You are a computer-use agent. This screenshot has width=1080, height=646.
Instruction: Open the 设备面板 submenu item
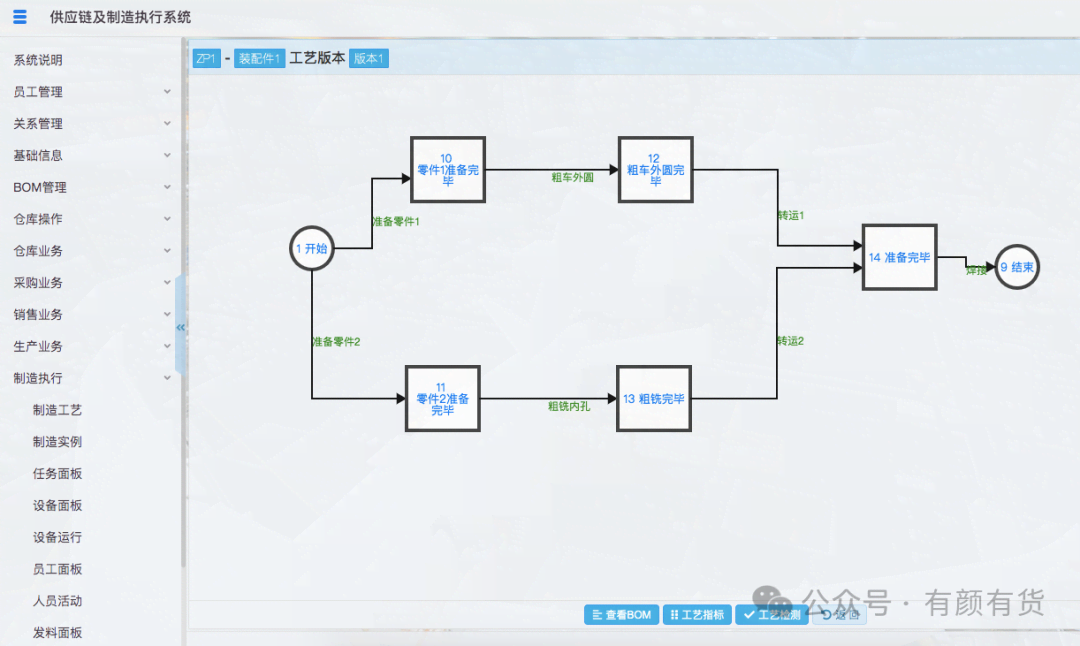point(57,505)
